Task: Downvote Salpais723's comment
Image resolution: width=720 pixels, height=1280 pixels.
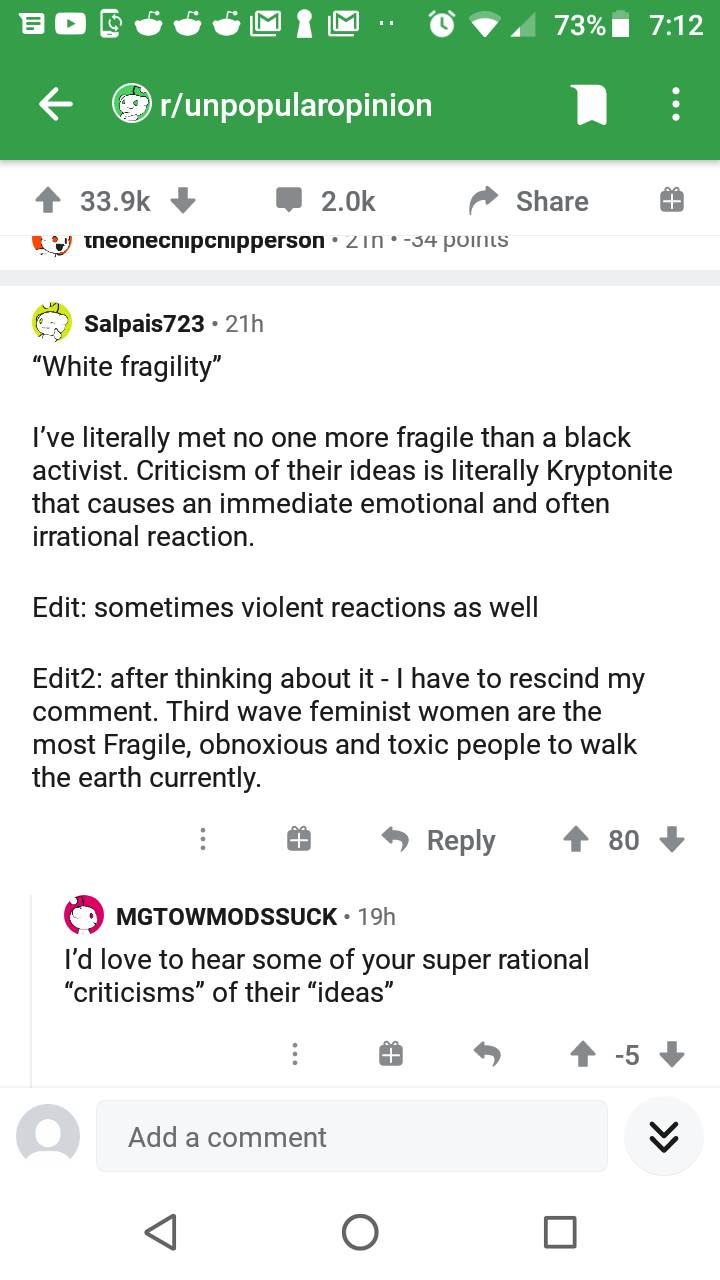Action: click(672, 839)
